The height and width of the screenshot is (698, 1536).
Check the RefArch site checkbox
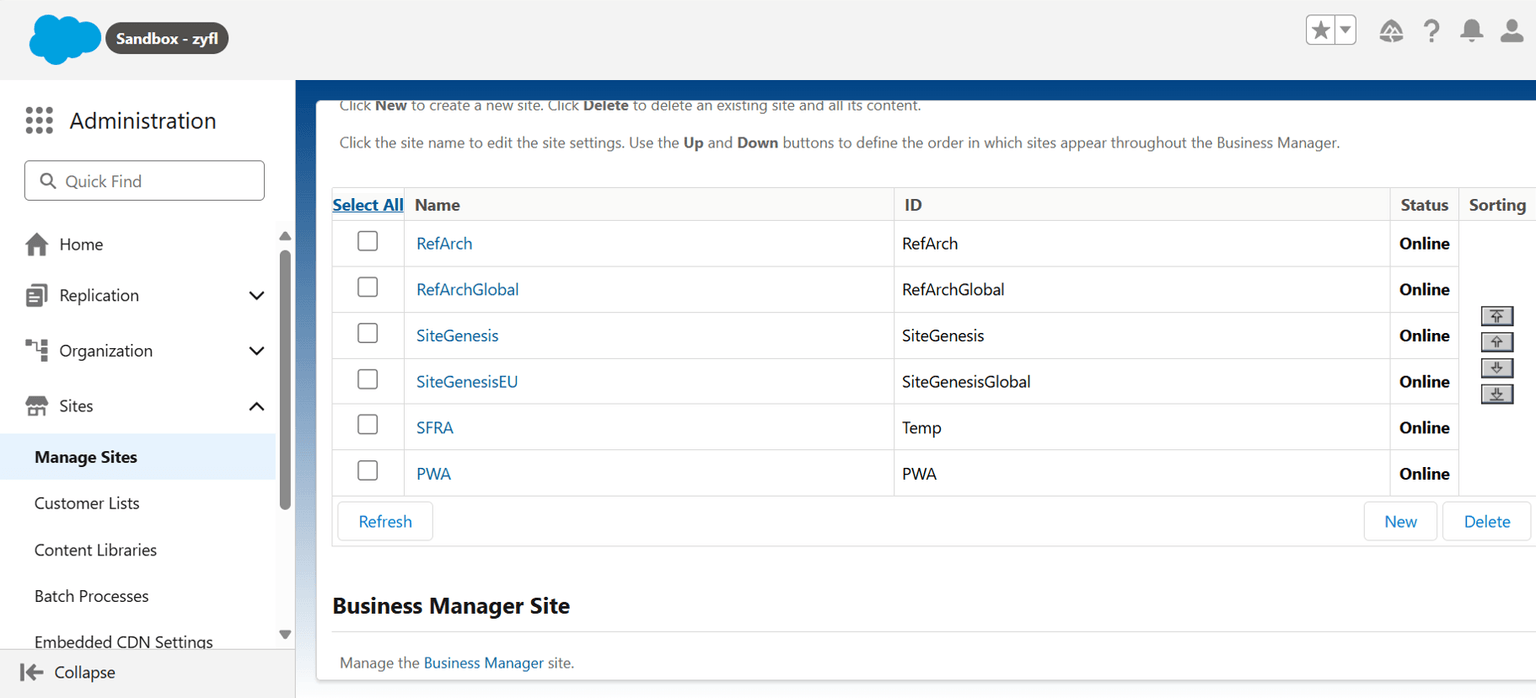click(x=368, y=241)
